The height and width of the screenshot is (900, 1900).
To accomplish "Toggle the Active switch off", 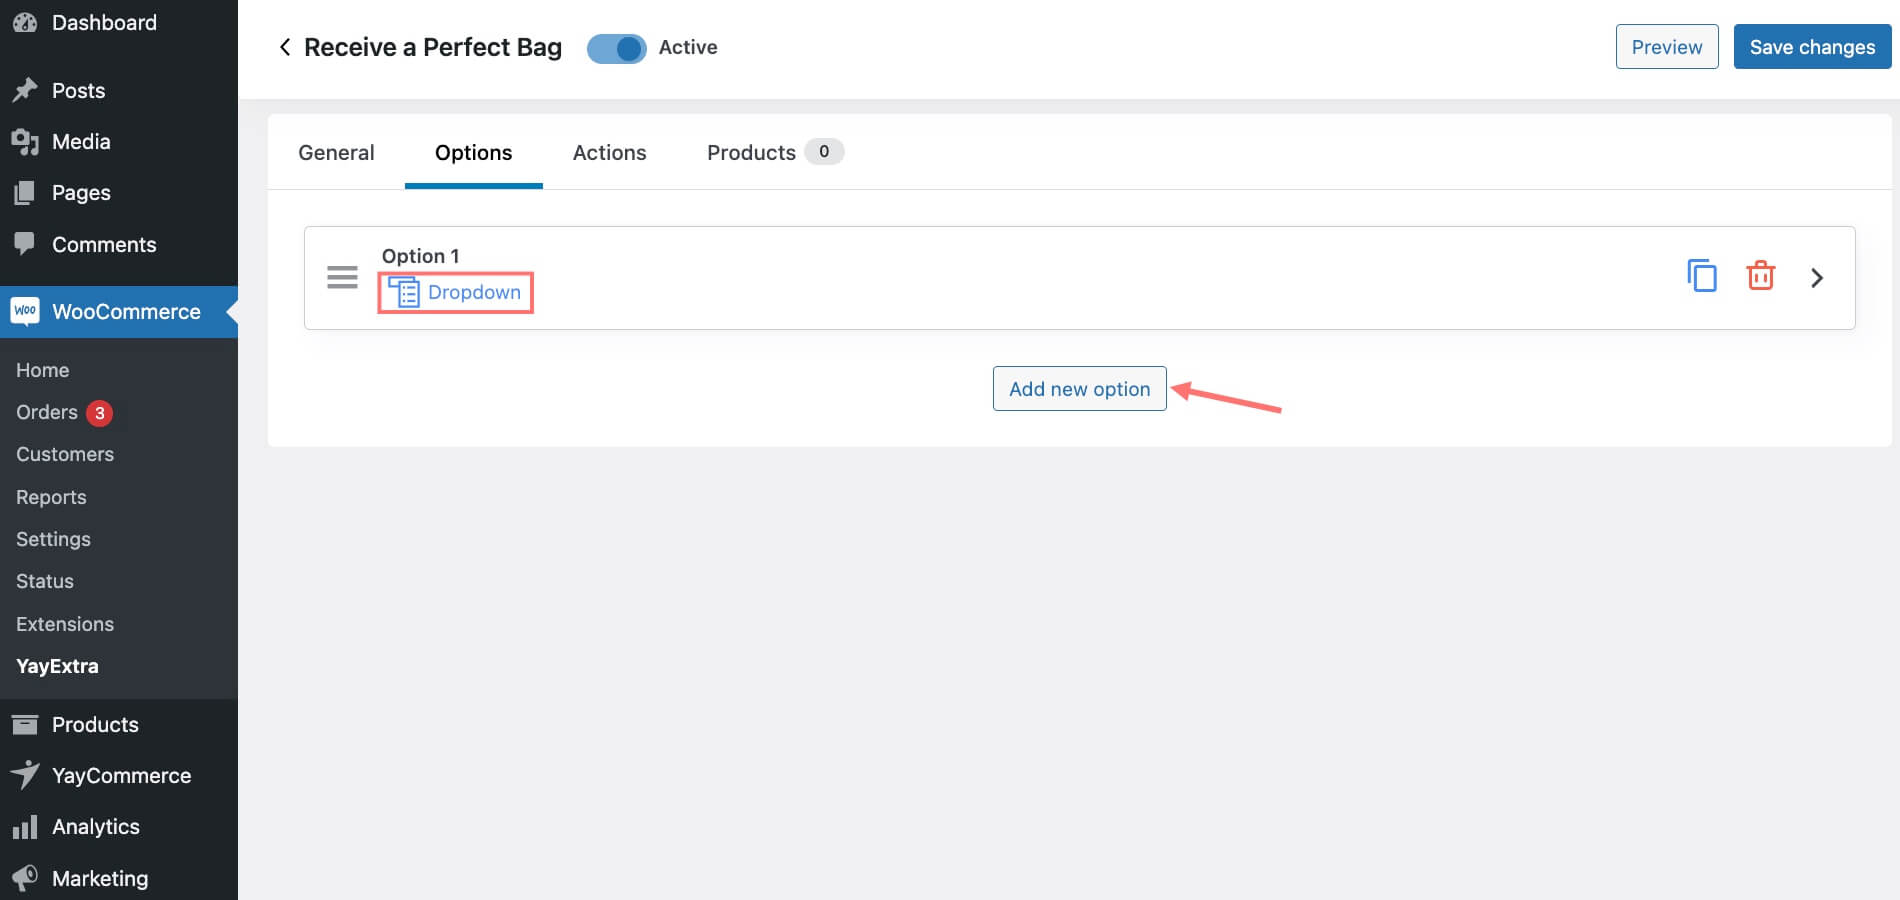I will 616,47.
